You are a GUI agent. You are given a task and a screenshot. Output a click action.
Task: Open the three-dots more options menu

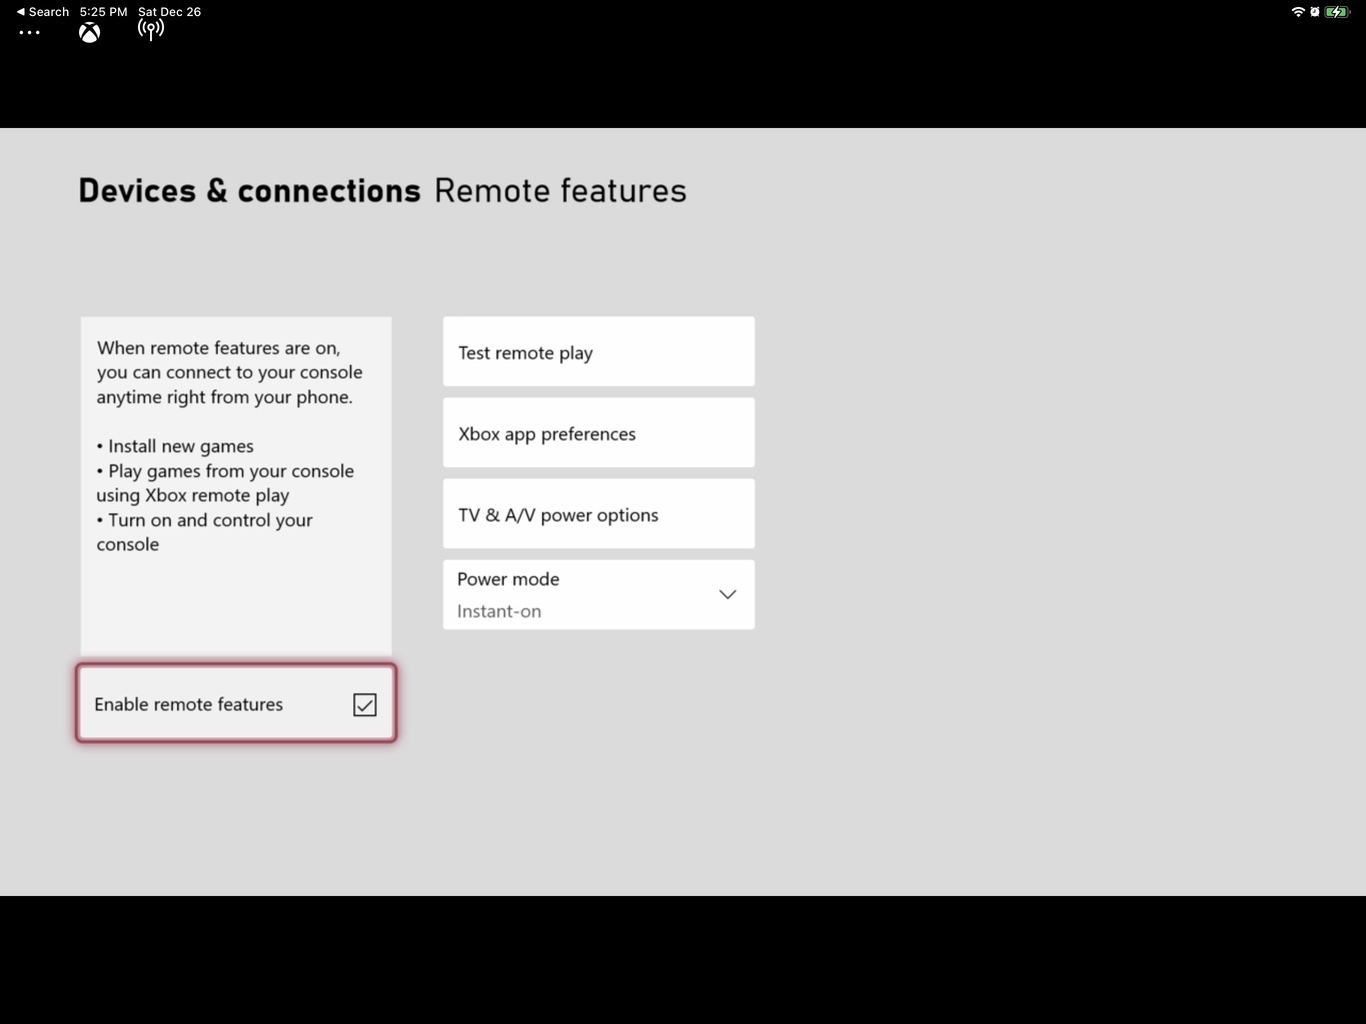30,33
